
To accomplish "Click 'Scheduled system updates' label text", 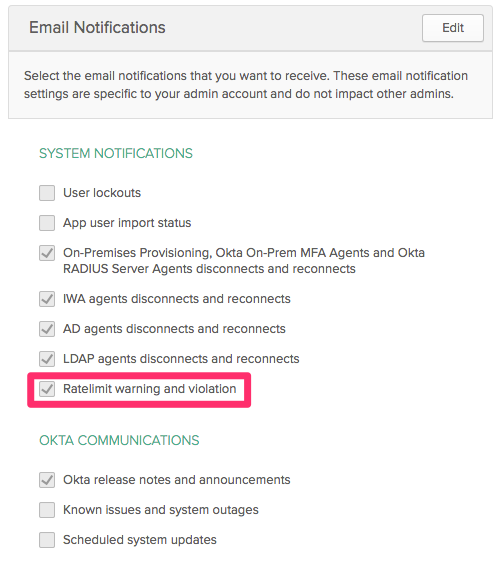I will tap(140, 540).
